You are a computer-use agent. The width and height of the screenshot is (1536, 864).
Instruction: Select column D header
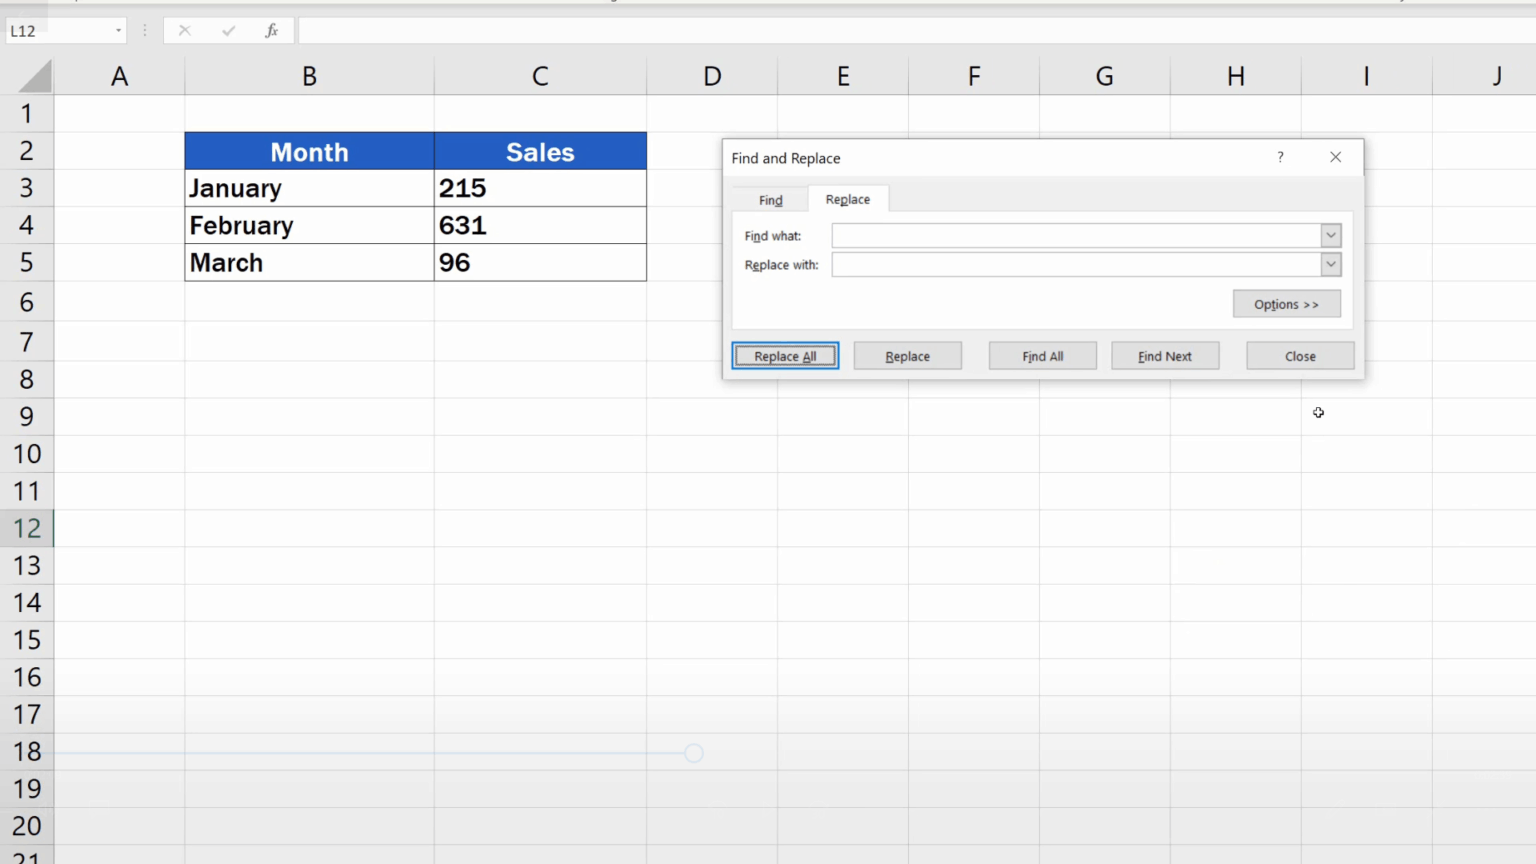[711, 76]
